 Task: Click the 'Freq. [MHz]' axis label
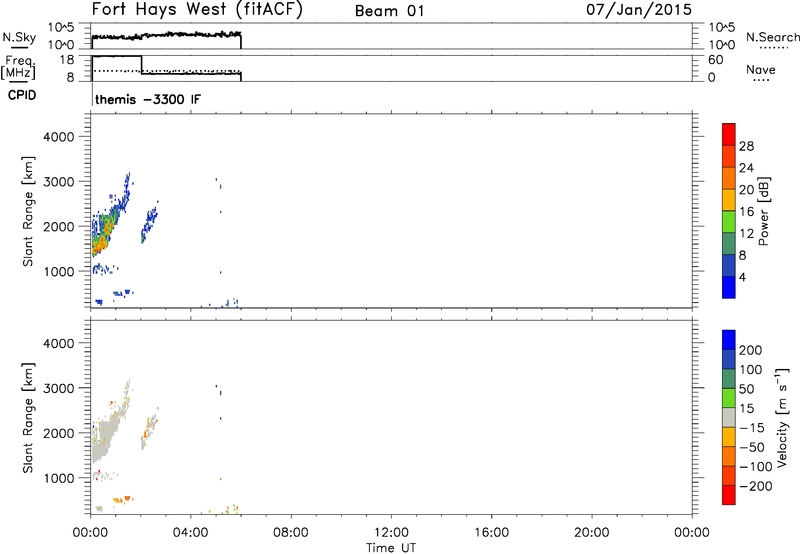(x=19, y=68)
